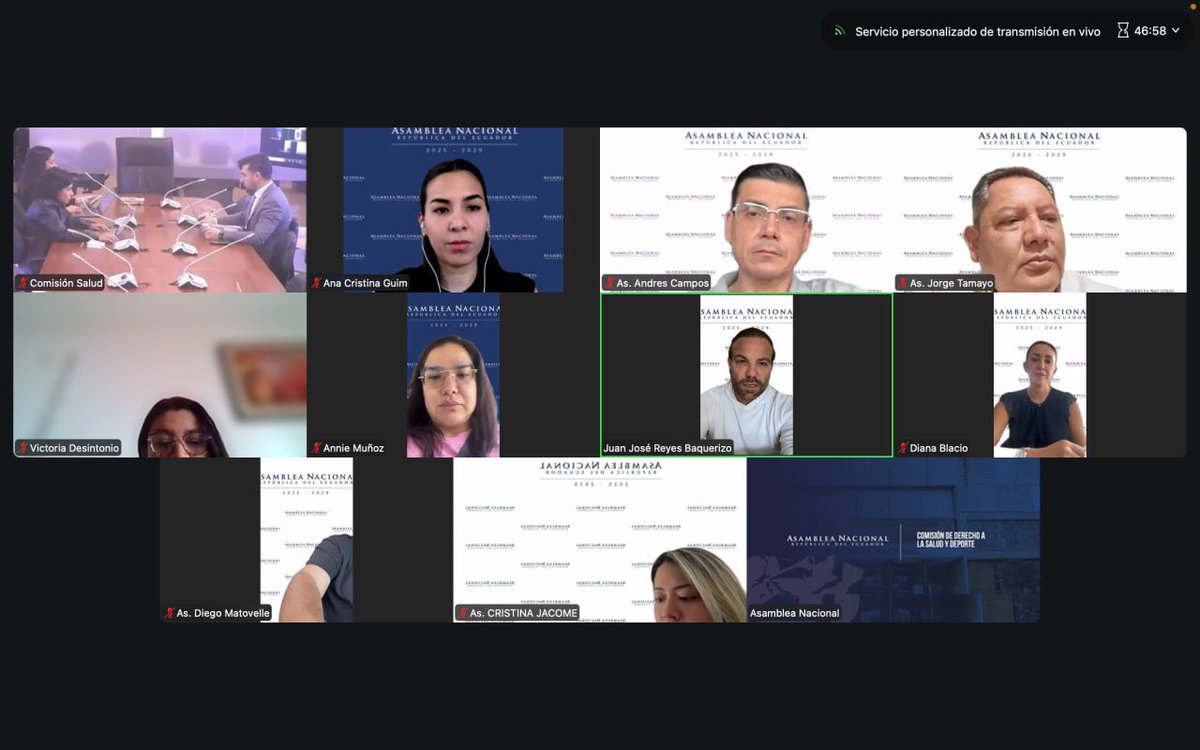Select As. Andres Campos's video tile
Viewport: 1200px width, 750px height.
[747, 210]
